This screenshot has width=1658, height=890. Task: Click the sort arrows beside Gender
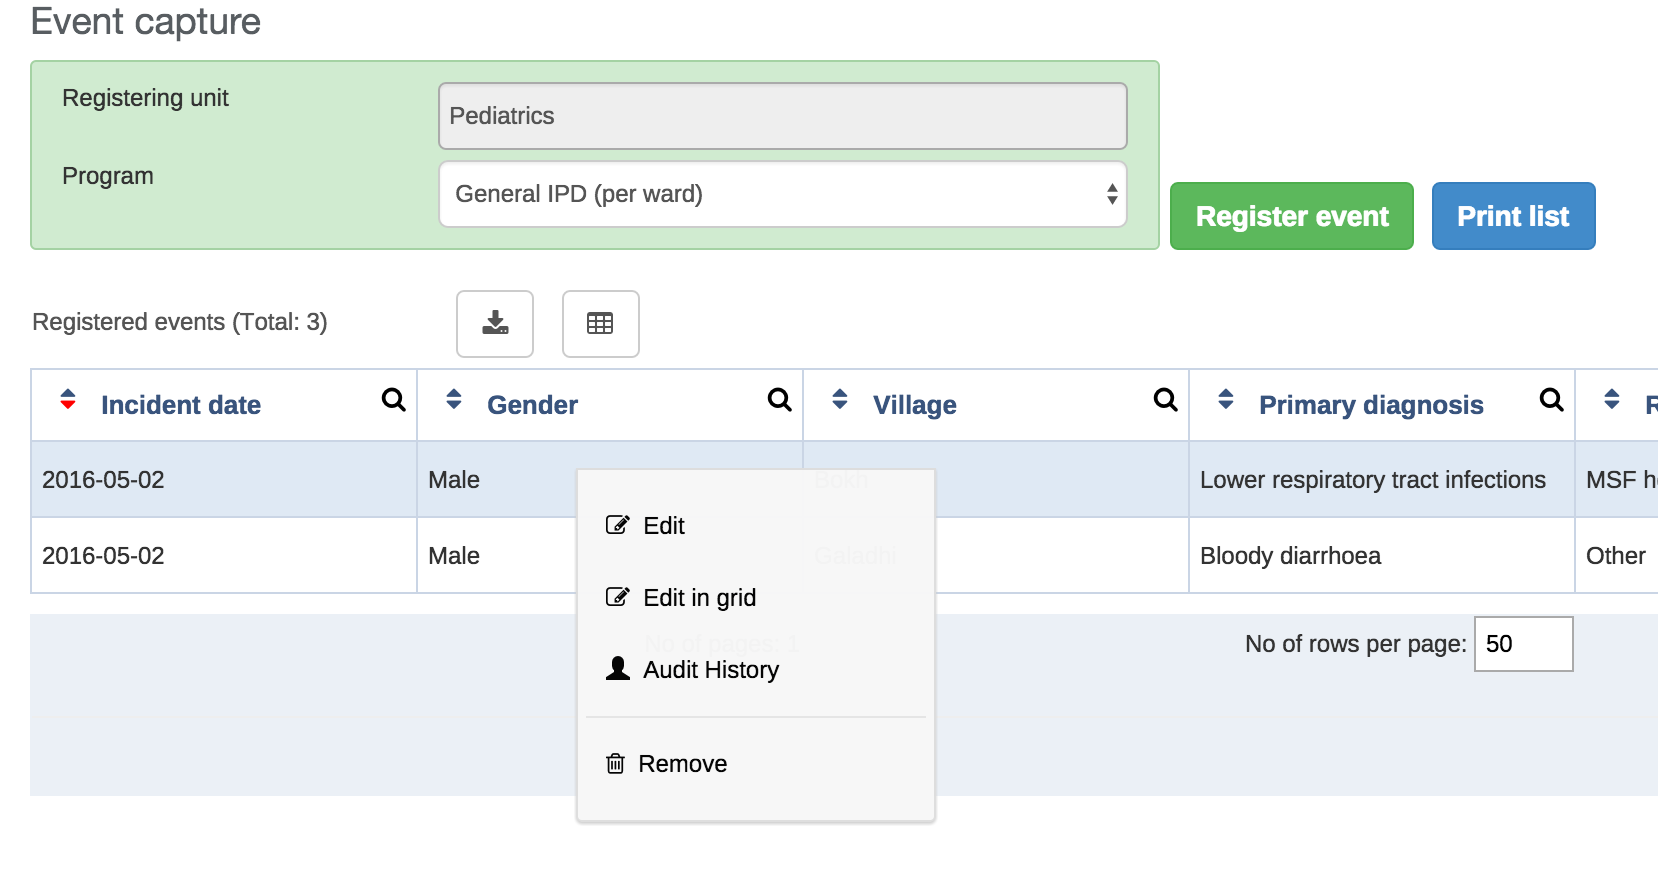(454, 400)
